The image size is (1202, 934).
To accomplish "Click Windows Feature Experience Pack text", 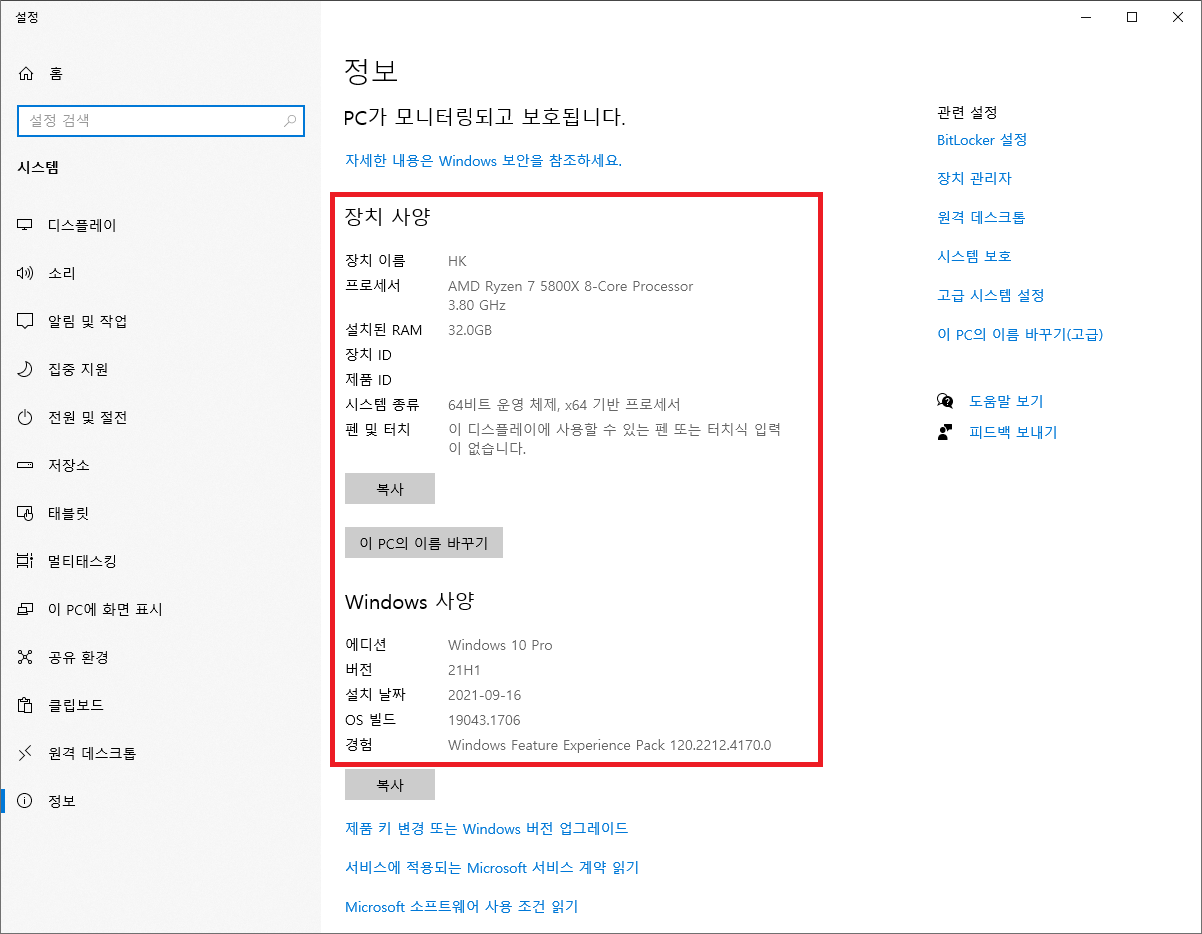I will pyautogui.click(x=610, y=745).
